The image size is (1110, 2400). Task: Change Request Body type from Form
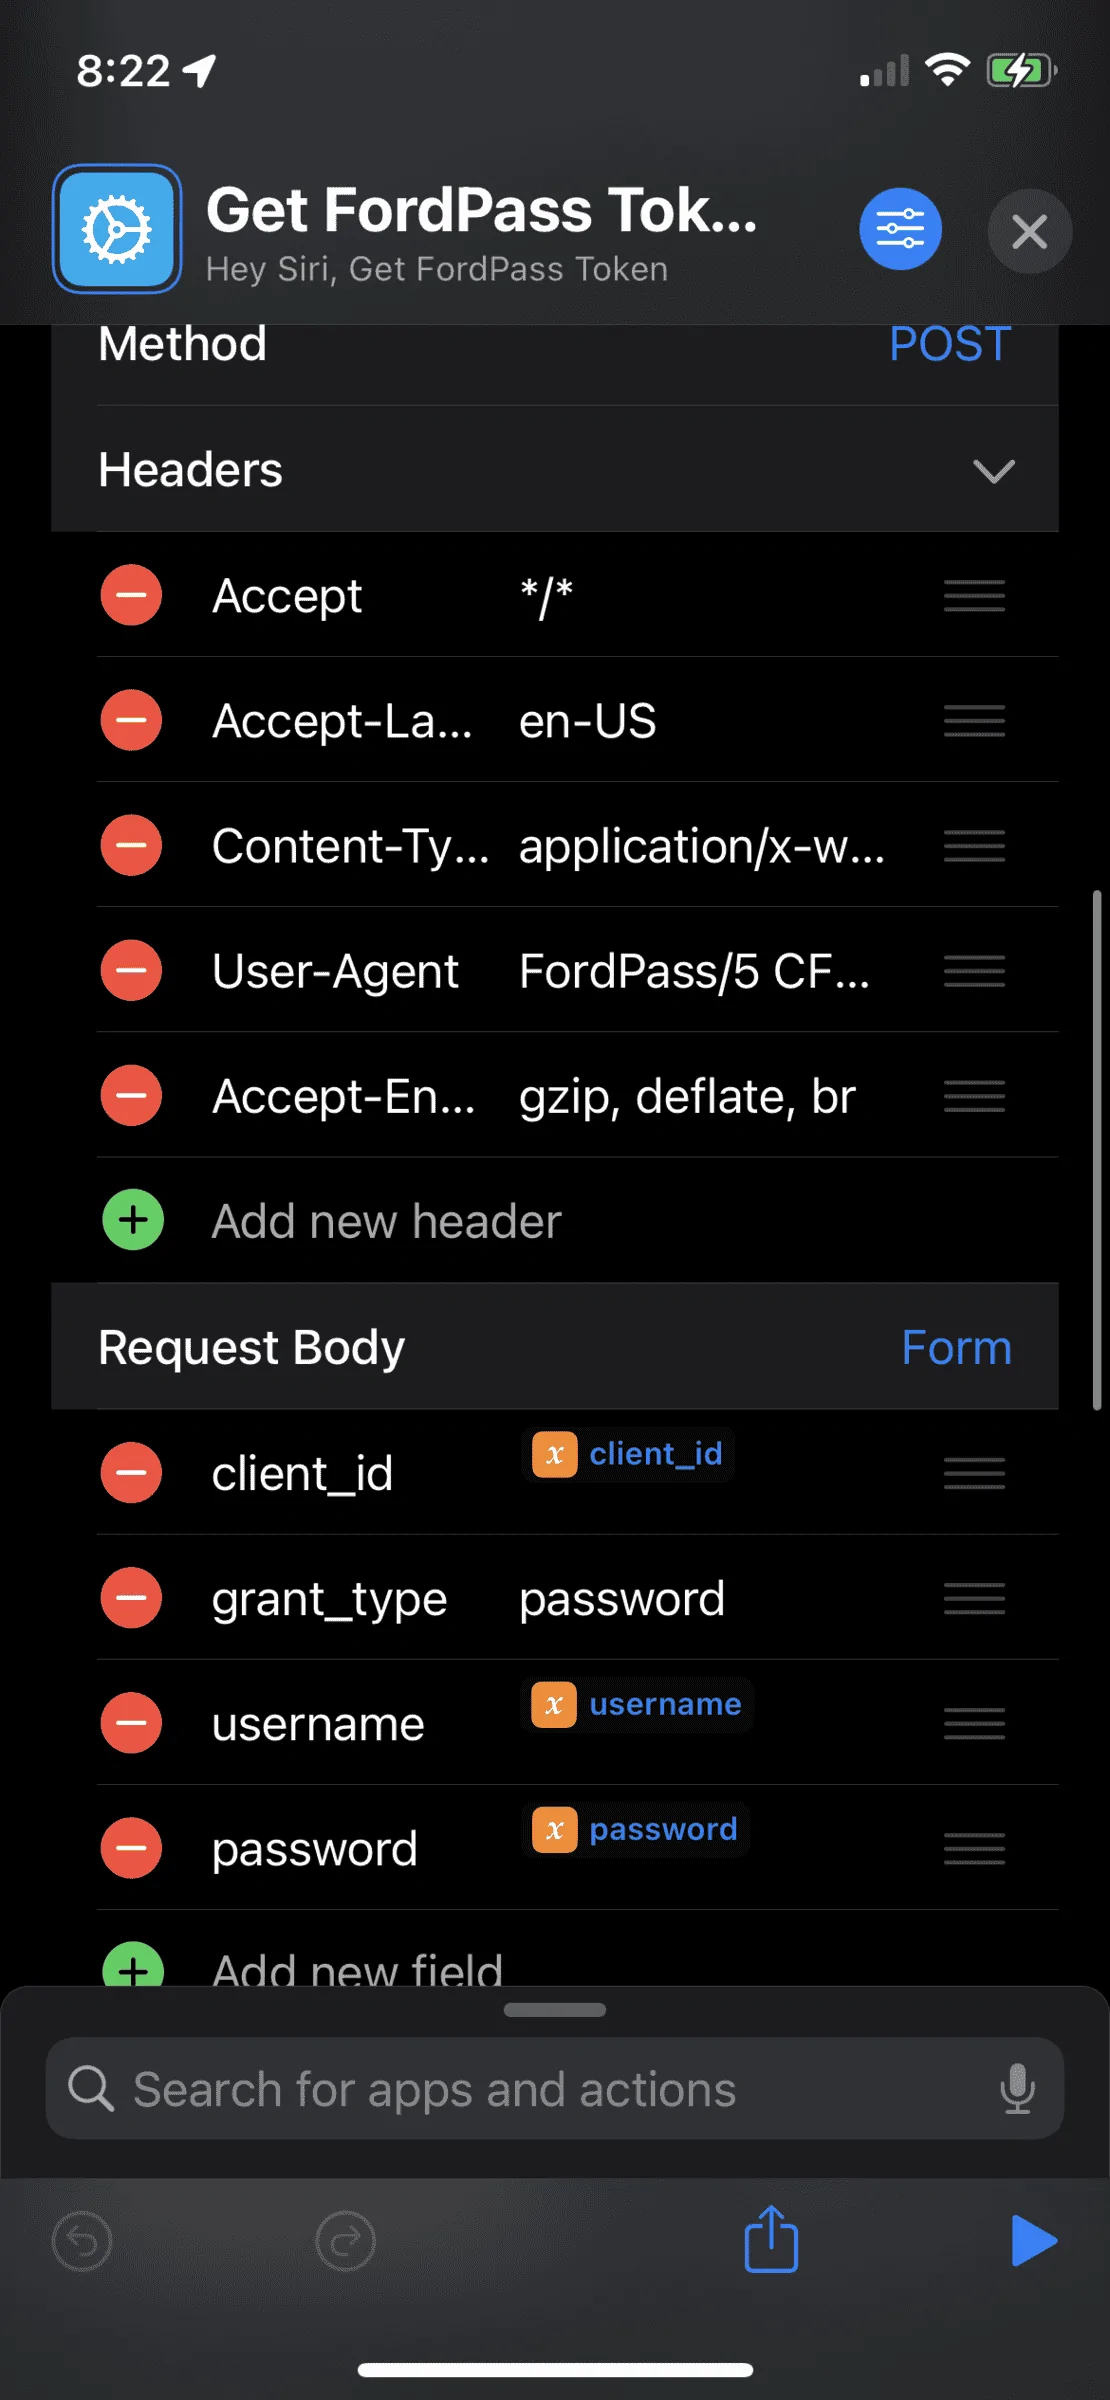coord(956,1347)
